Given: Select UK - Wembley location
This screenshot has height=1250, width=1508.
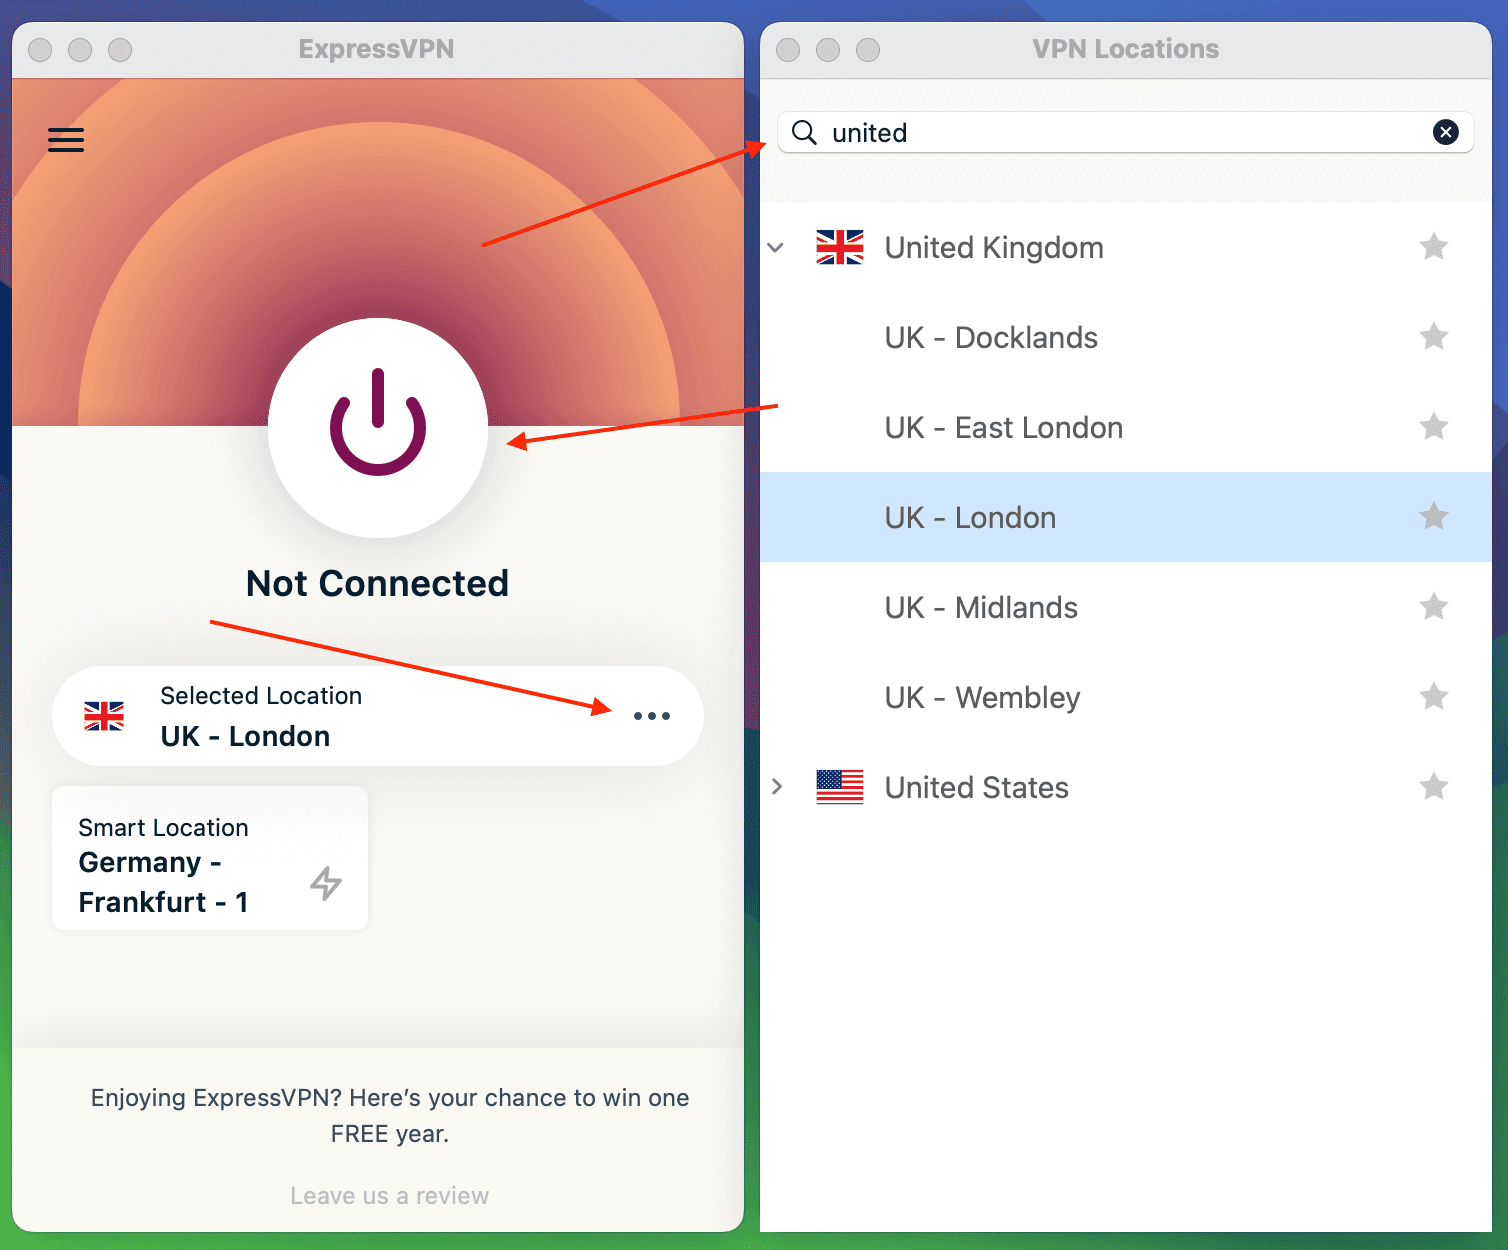Looking at the screenshot, I should (x=1126, y=697).
